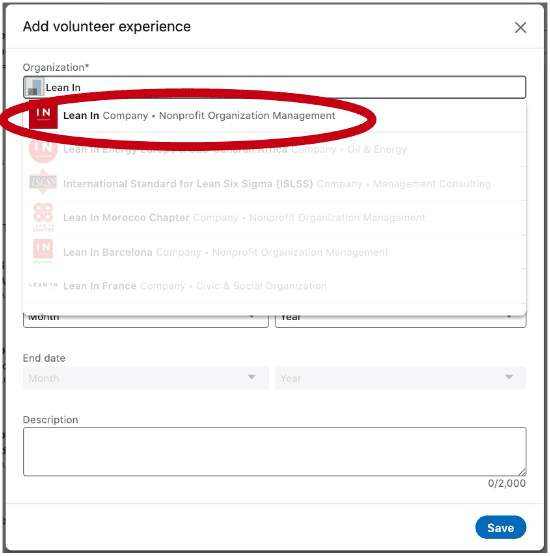The width and height of the screenshot is (550, 556).
Task: Click the ISLSS organization logo
Action: coord(43,183)
